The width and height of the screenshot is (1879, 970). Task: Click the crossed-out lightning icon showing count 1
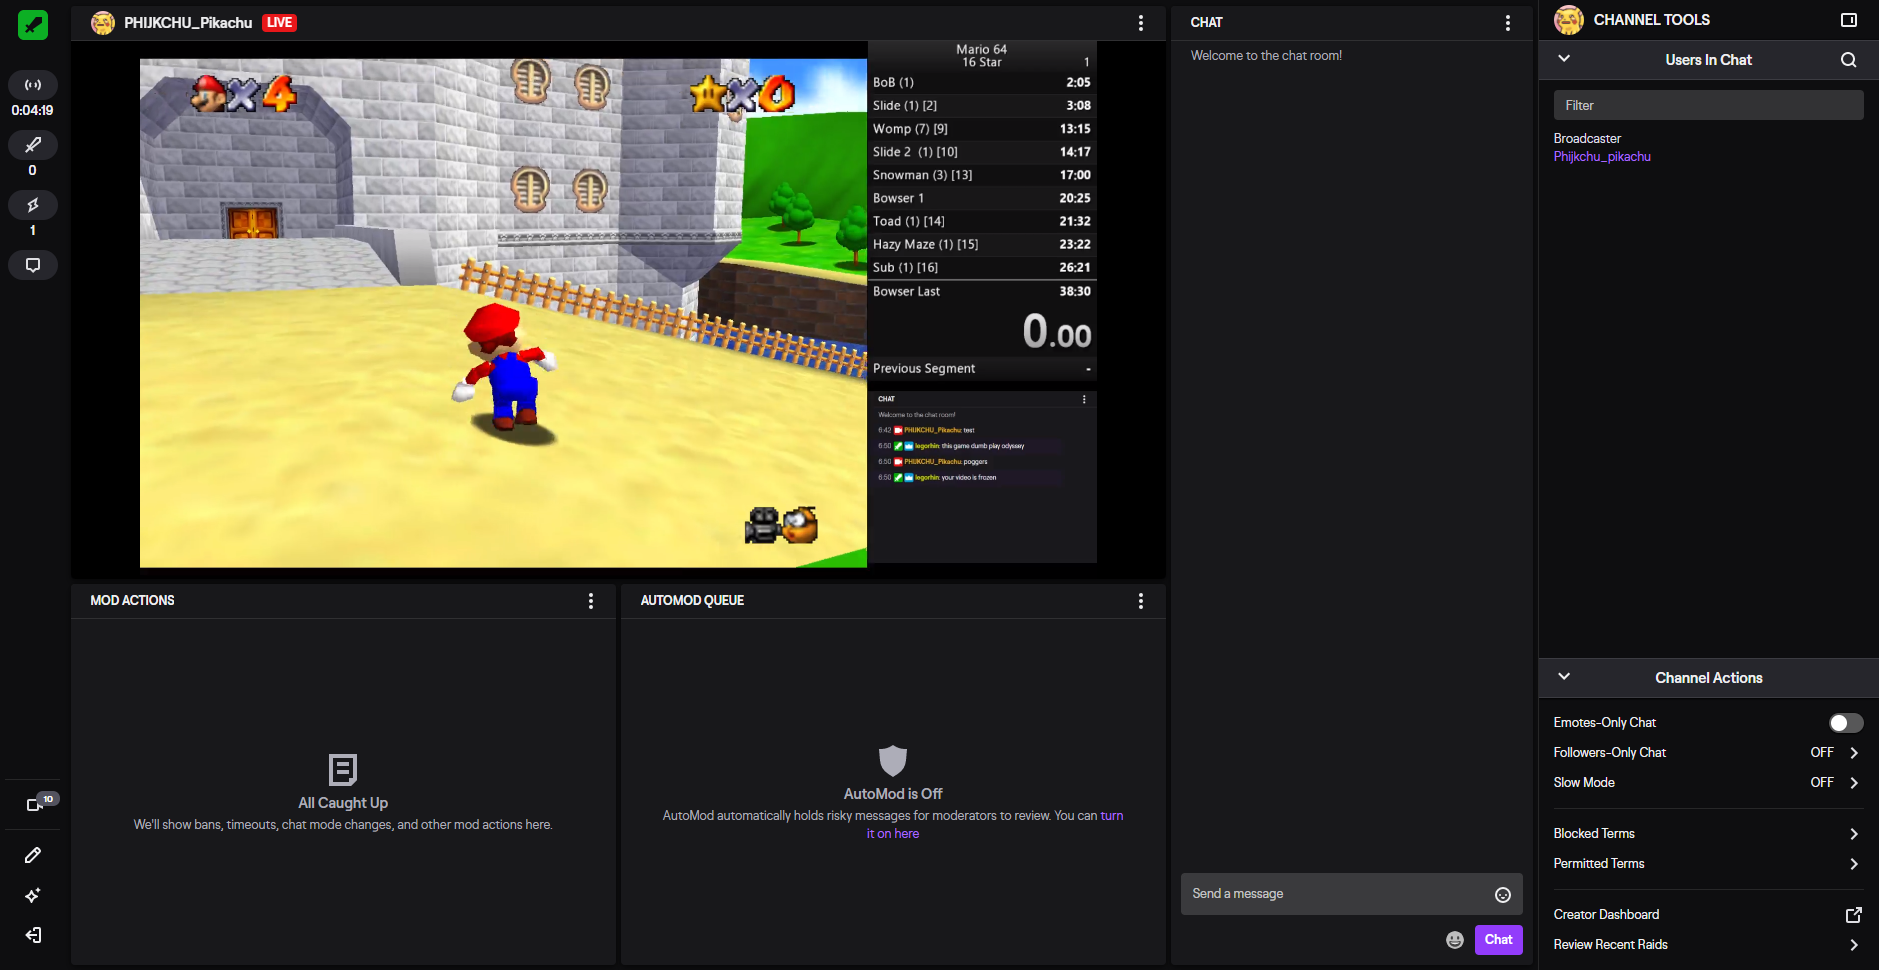coord(33,205)
